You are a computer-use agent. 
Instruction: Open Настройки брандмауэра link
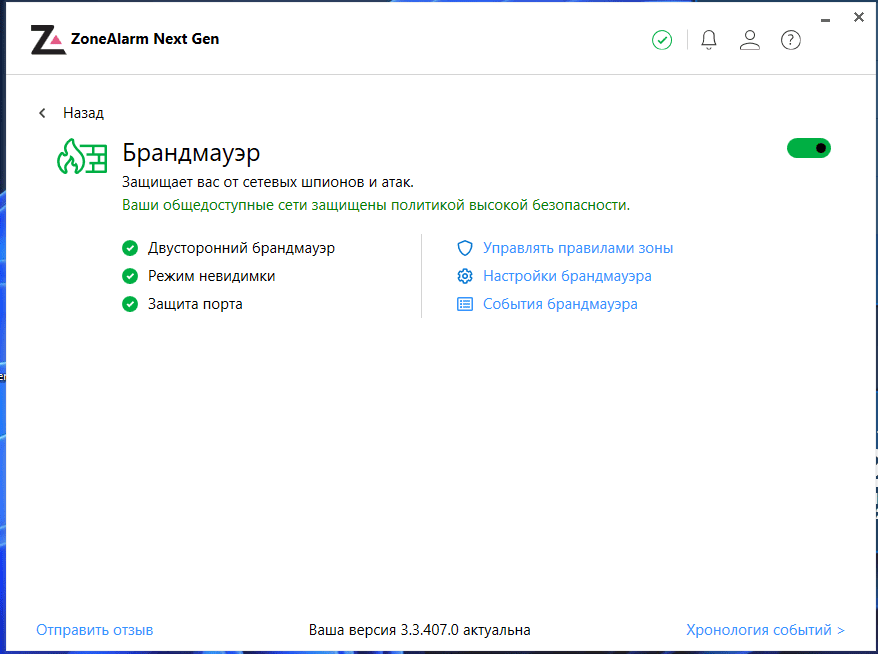tap(567, 276)
